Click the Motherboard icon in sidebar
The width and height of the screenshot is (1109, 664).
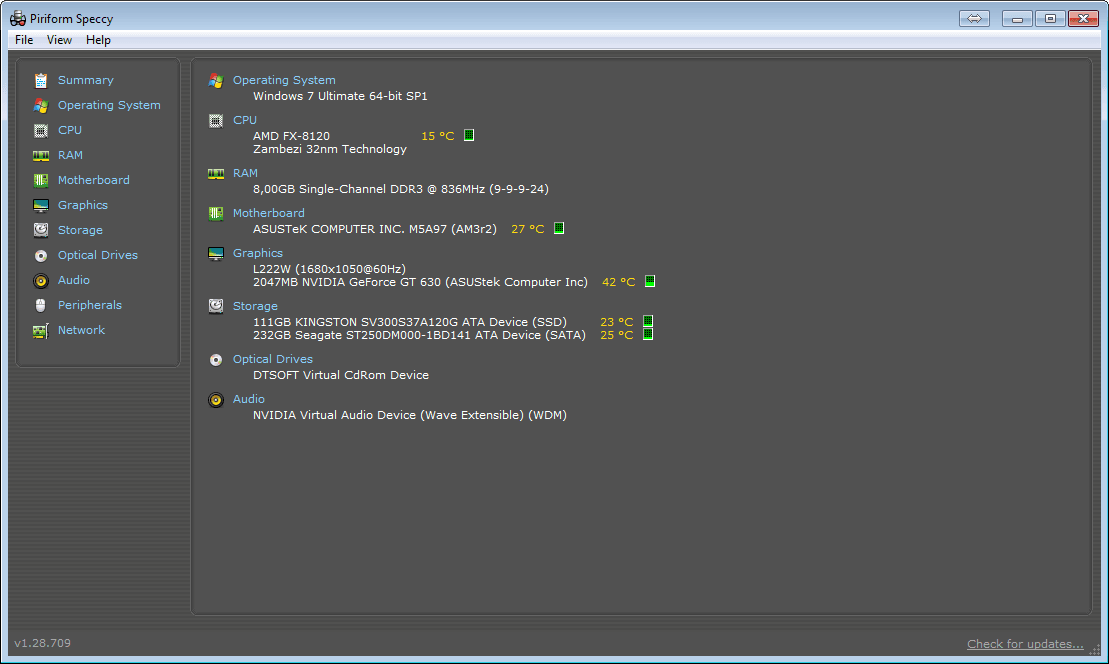pyautogui.click(x=41, y=180)
